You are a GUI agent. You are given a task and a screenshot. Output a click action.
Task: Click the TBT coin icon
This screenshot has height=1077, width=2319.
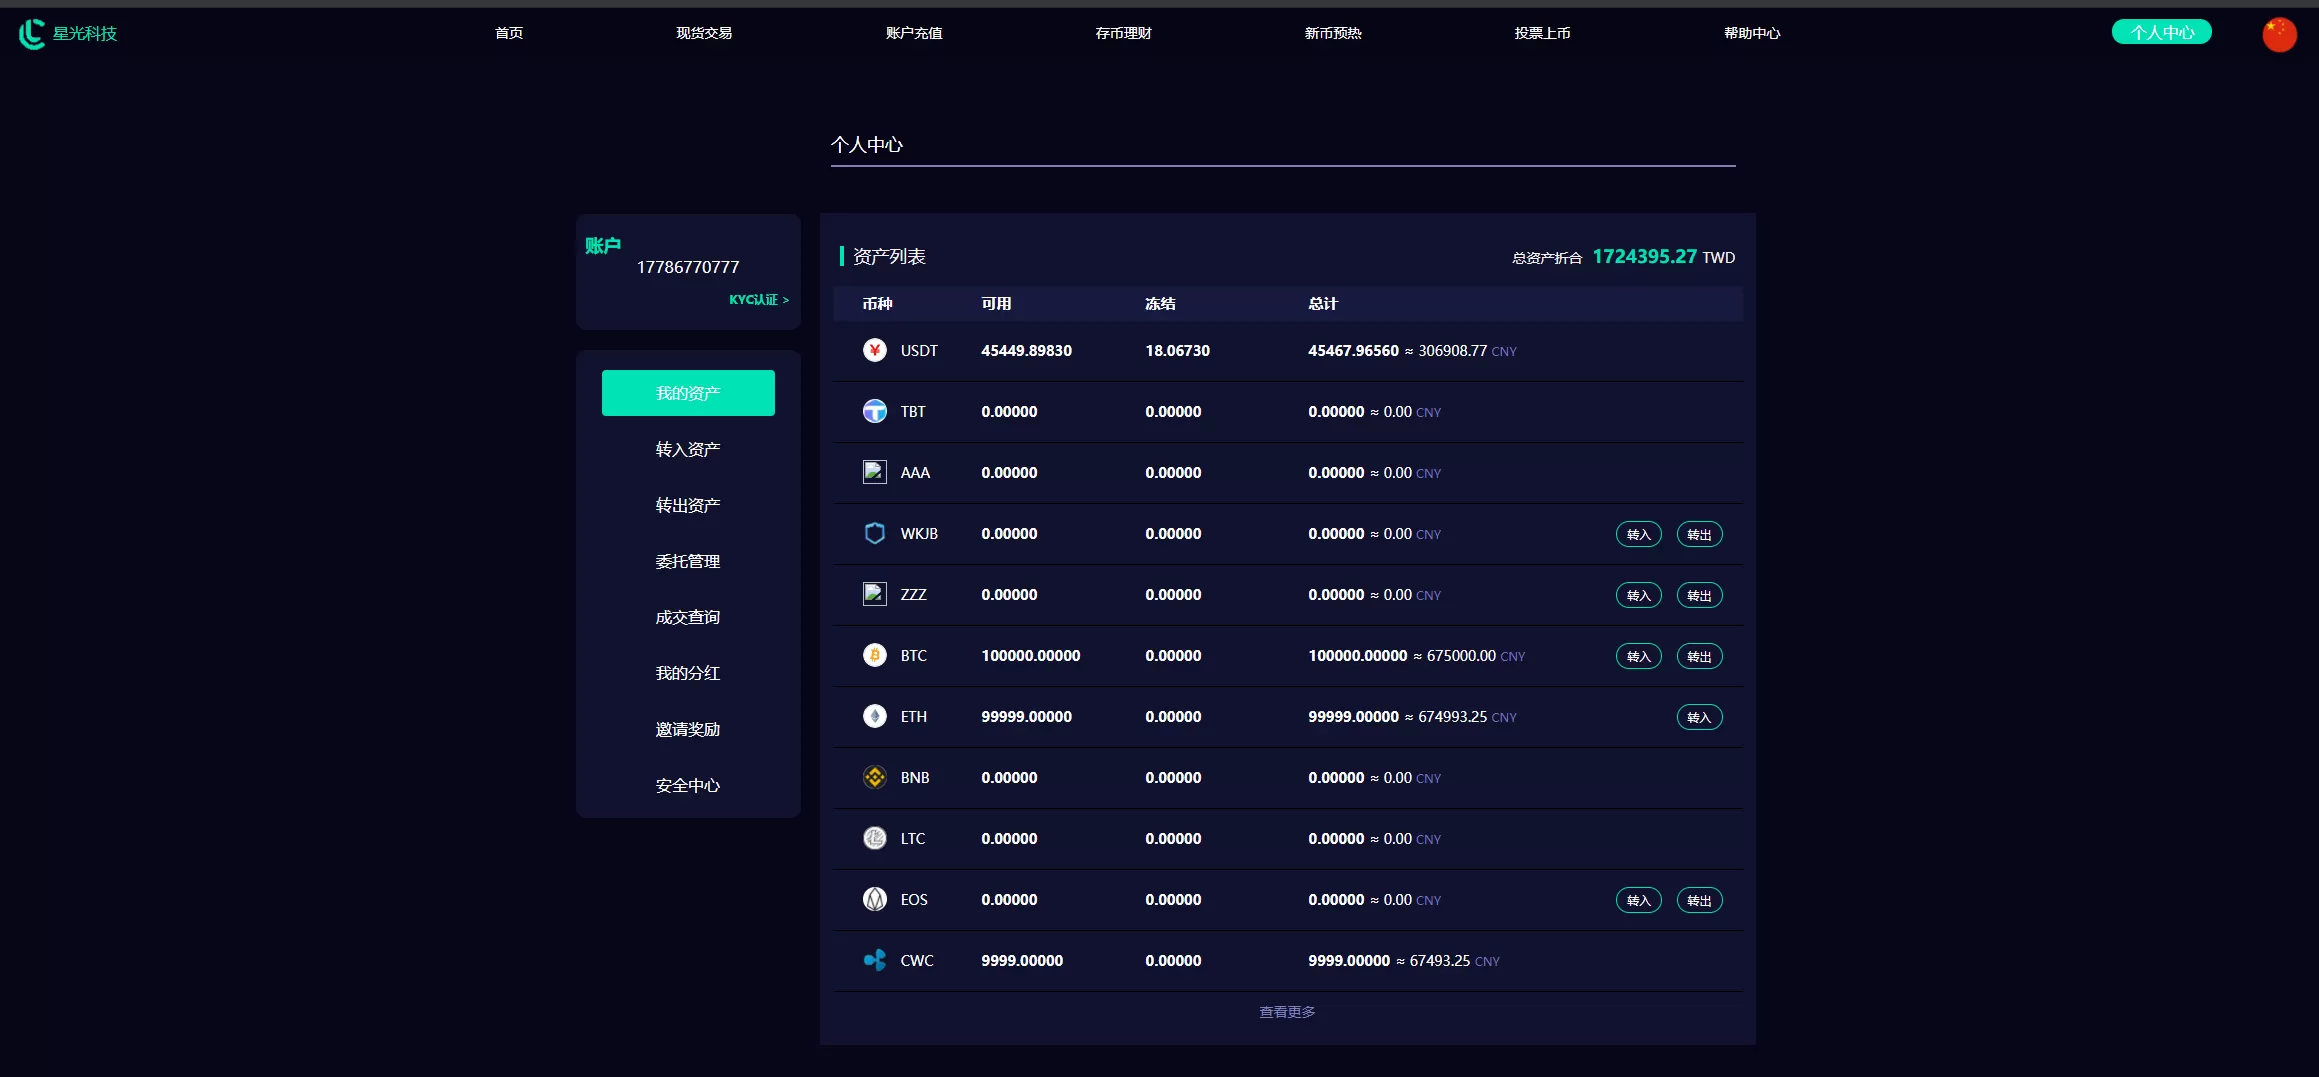pos(874,411)
